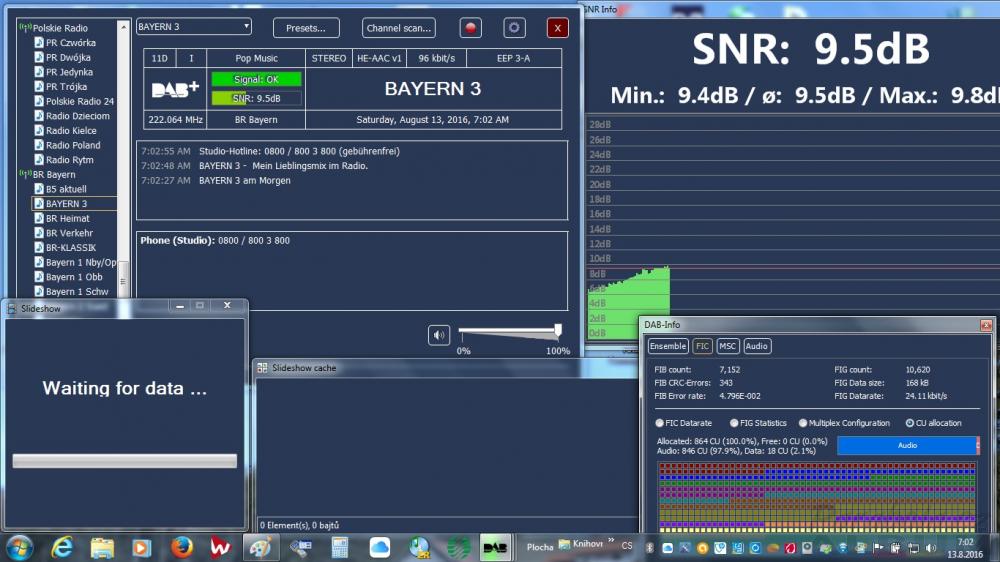Select the PR Czwórka station icon
This screenshot has height=562, width=1000.
click(x=39, y=43)
